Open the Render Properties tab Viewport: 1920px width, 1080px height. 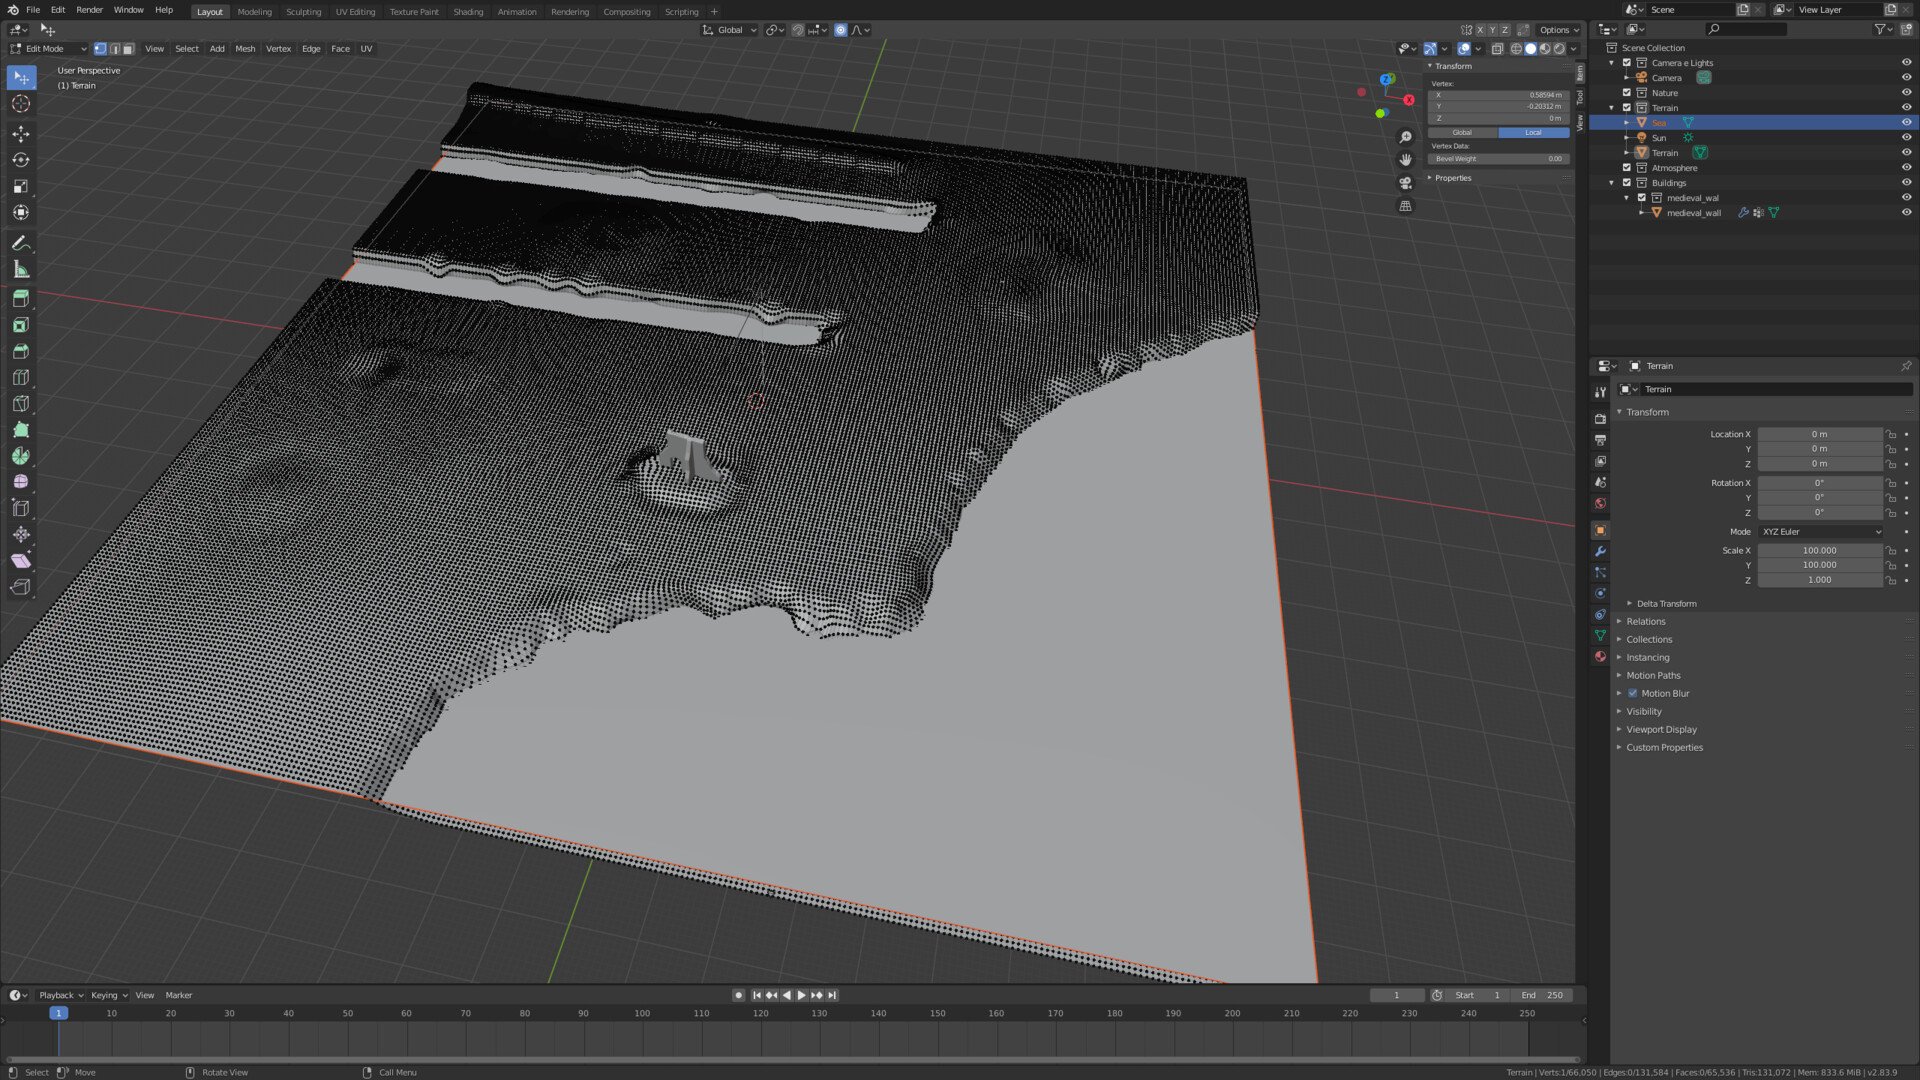pyautogui.click(x=1600, y=418)
